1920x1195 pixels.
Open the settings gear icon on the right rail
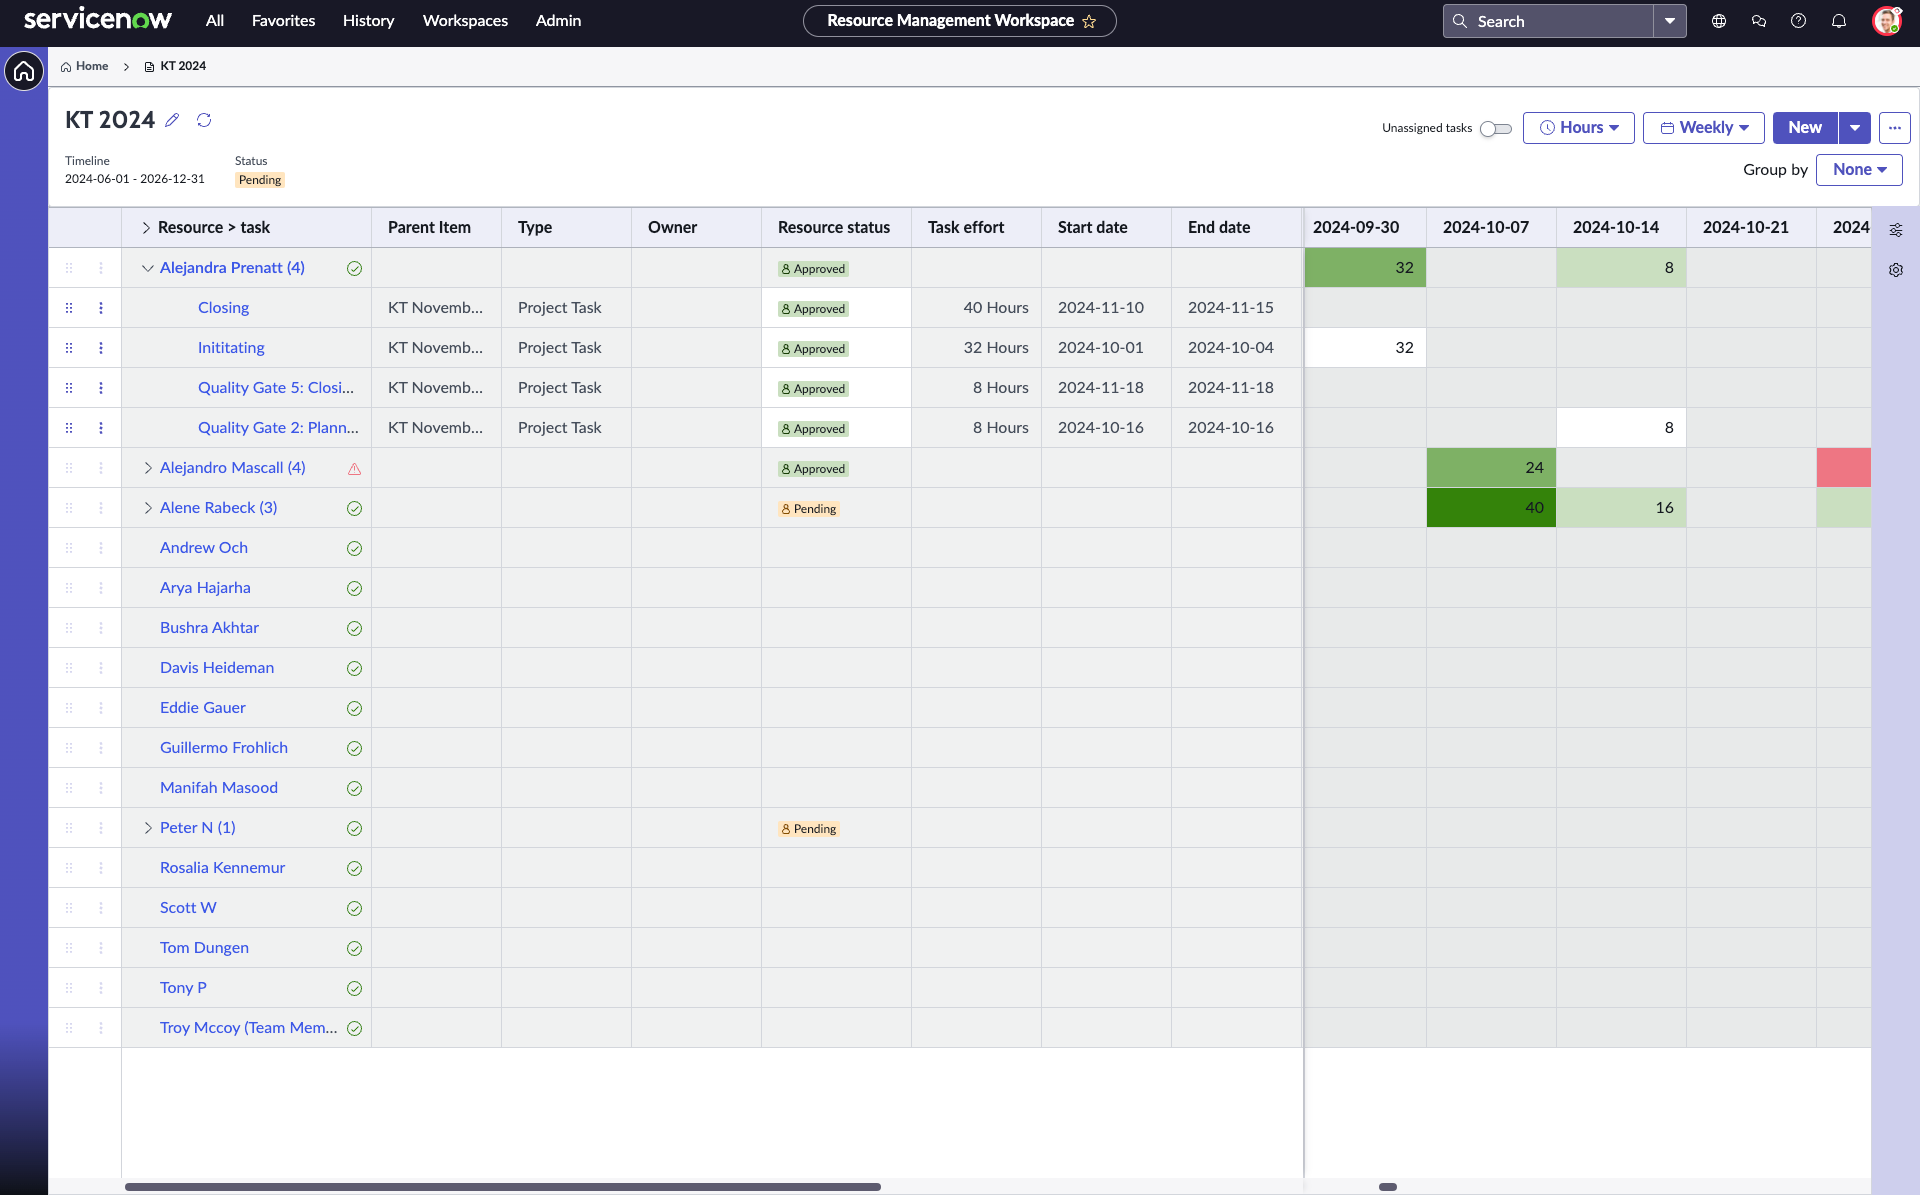click(1896, 270)
